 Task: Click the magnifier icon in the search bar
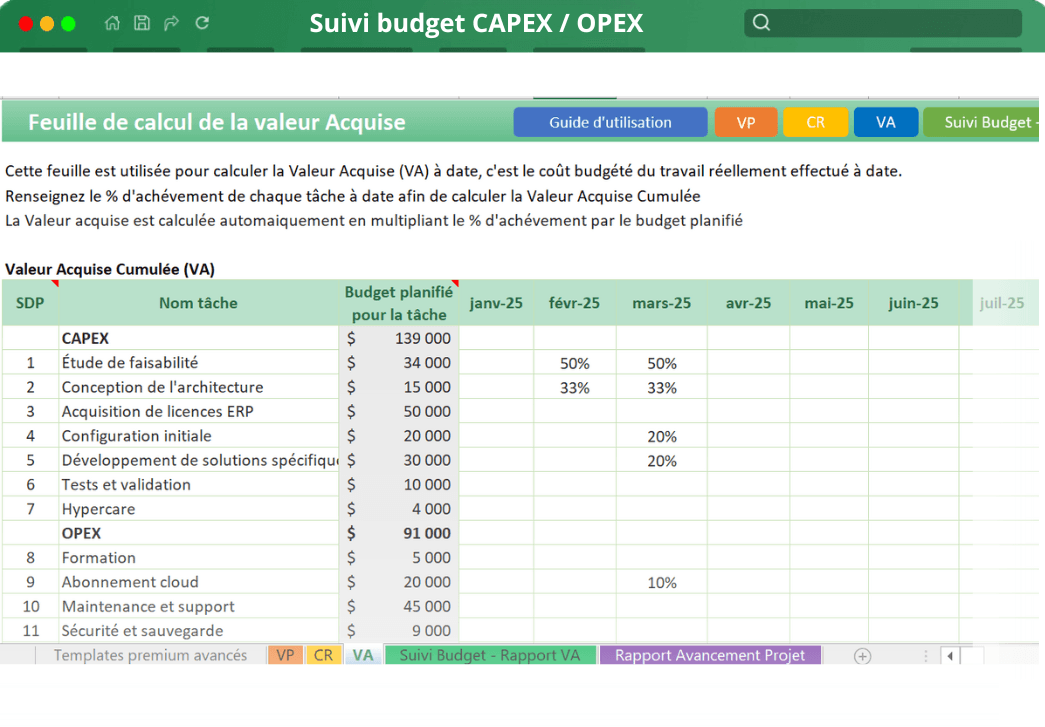tap(761, 21)
